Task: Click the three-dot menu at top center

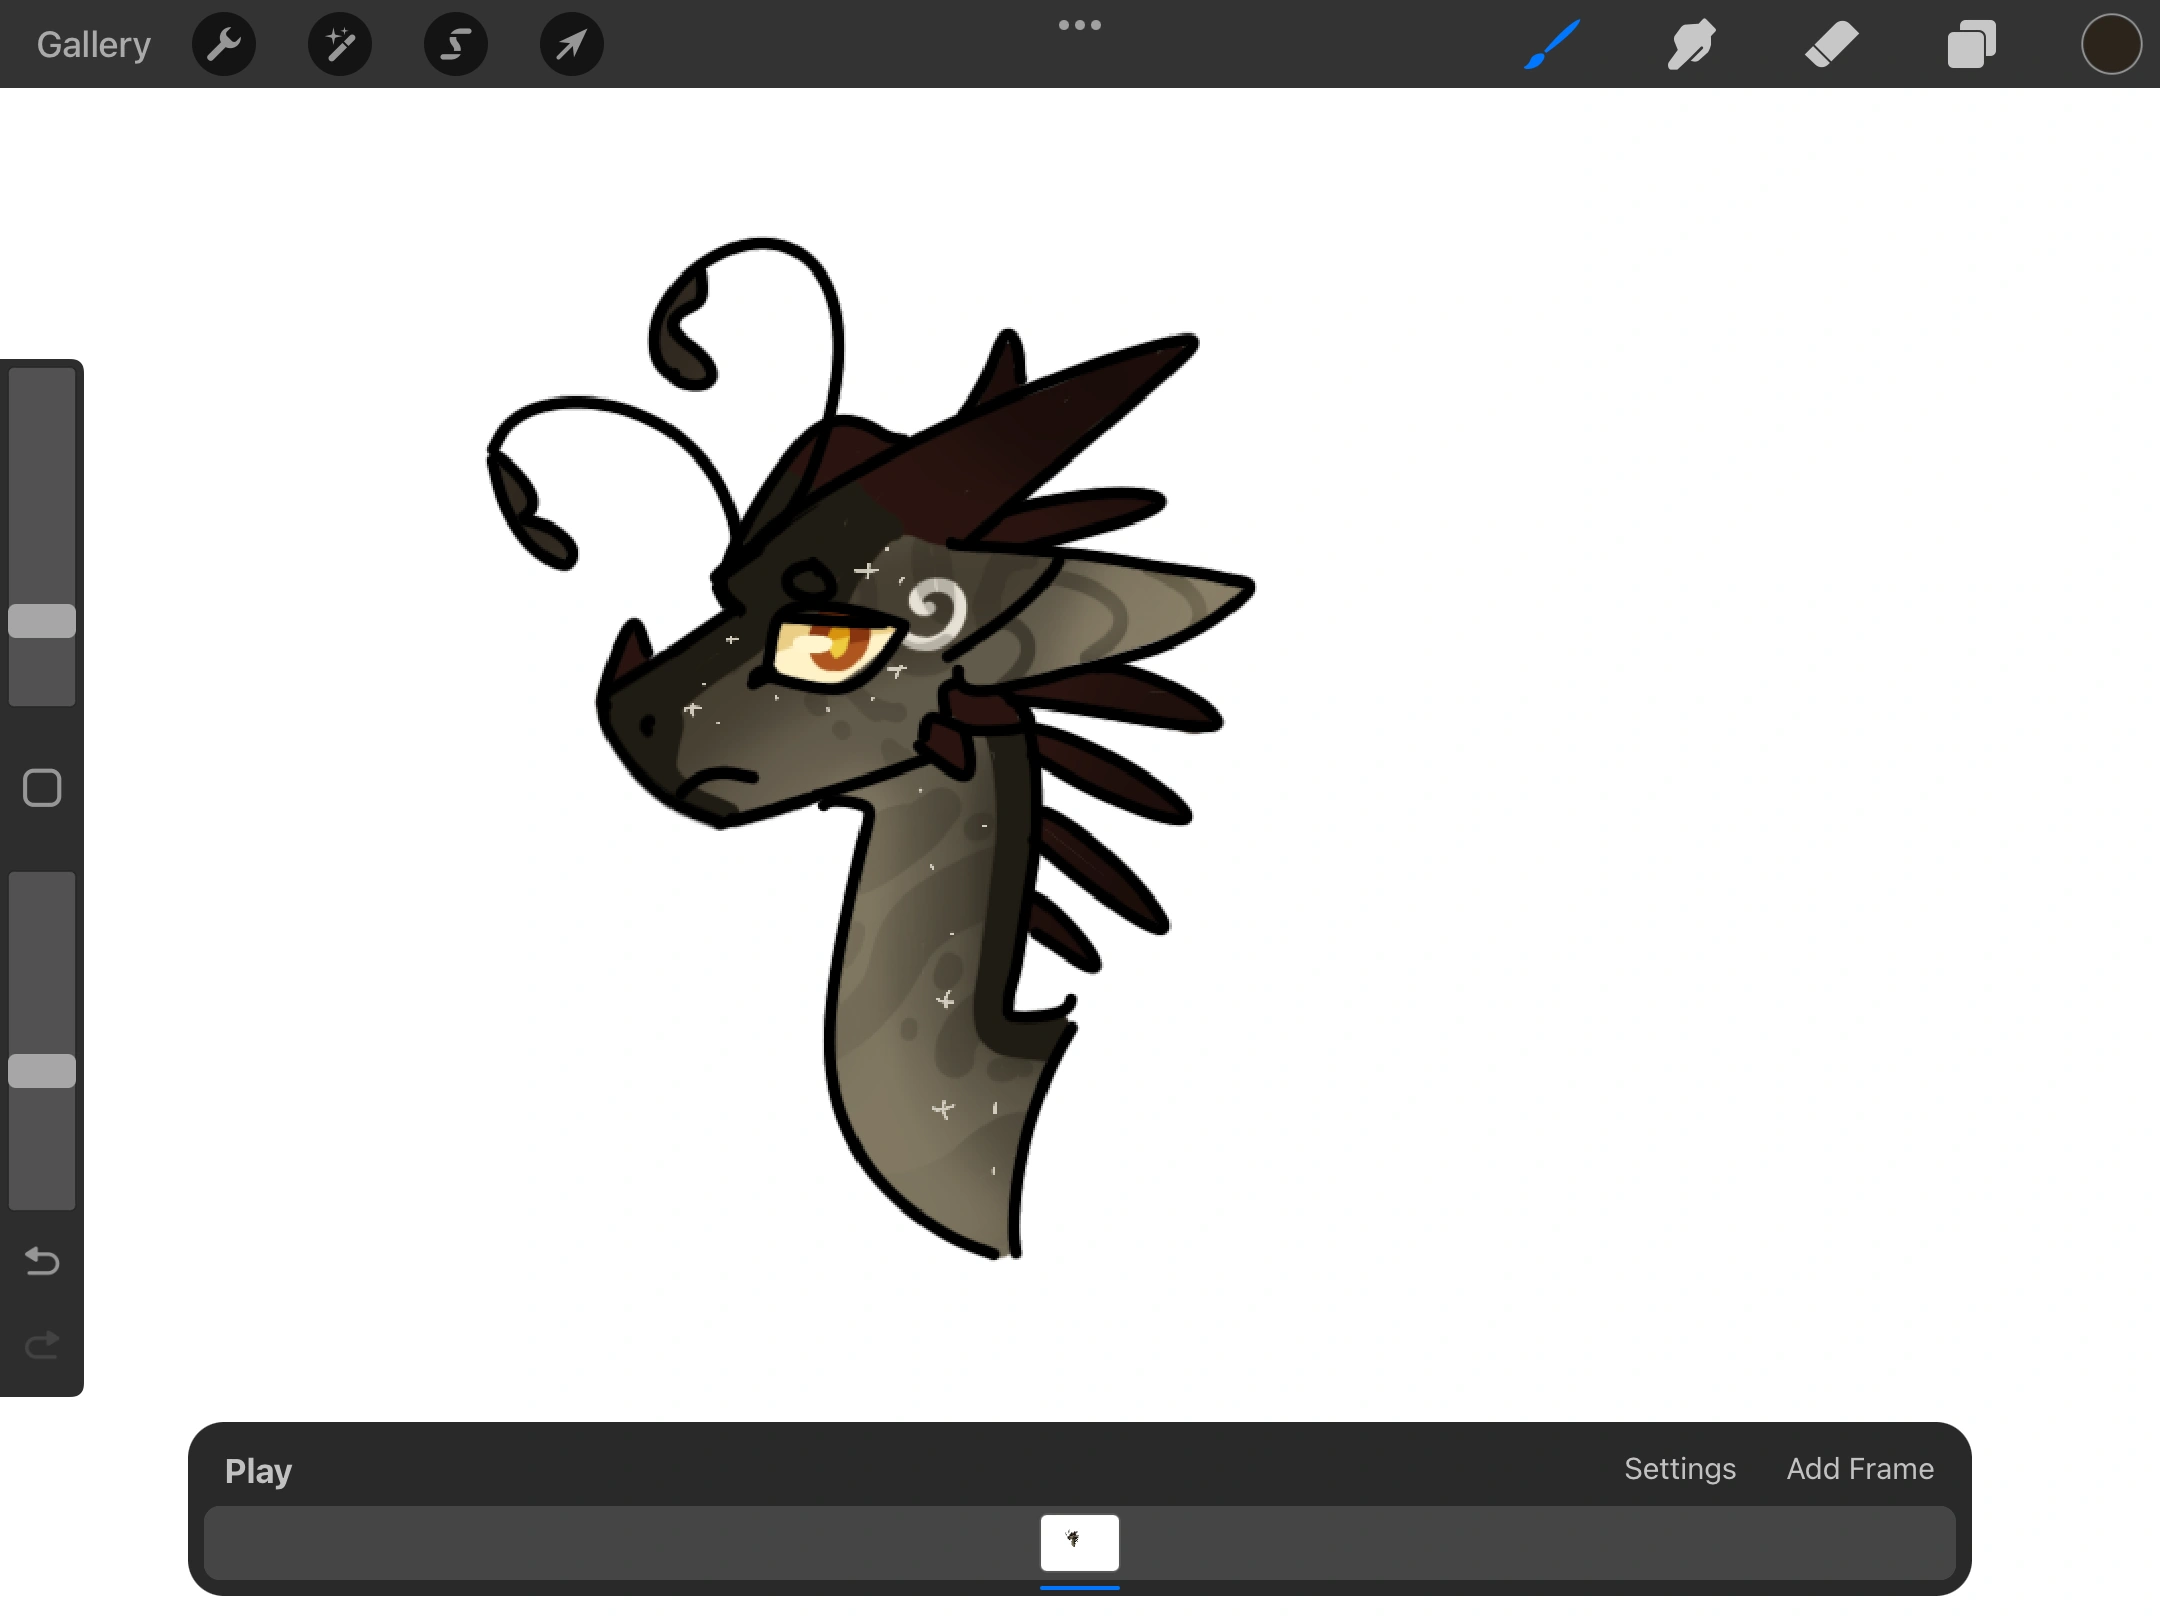Action: [1080, 25]
